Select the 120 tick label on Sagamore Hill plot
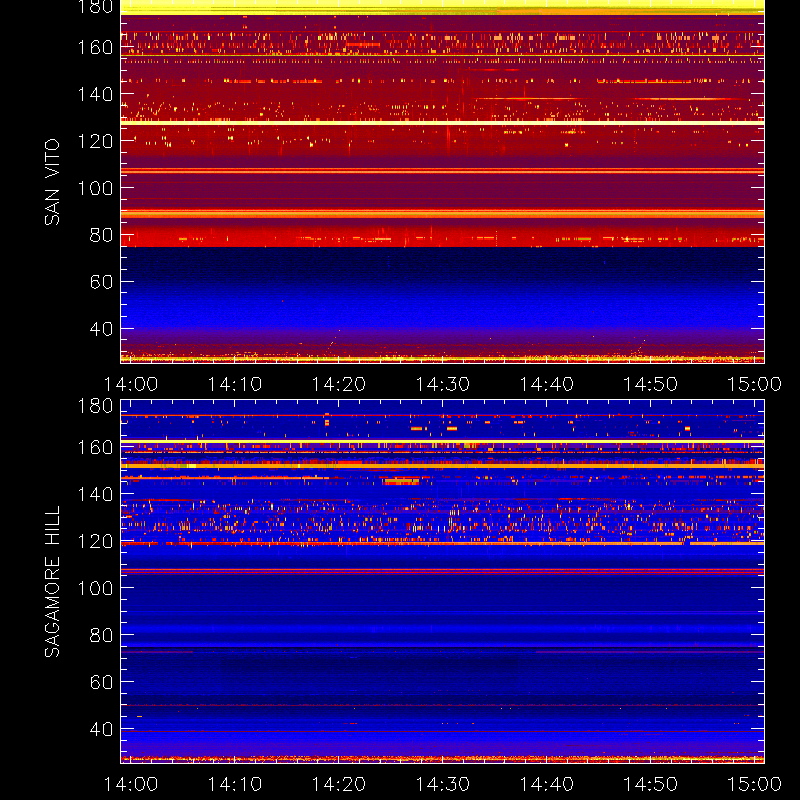 point(95,541)
